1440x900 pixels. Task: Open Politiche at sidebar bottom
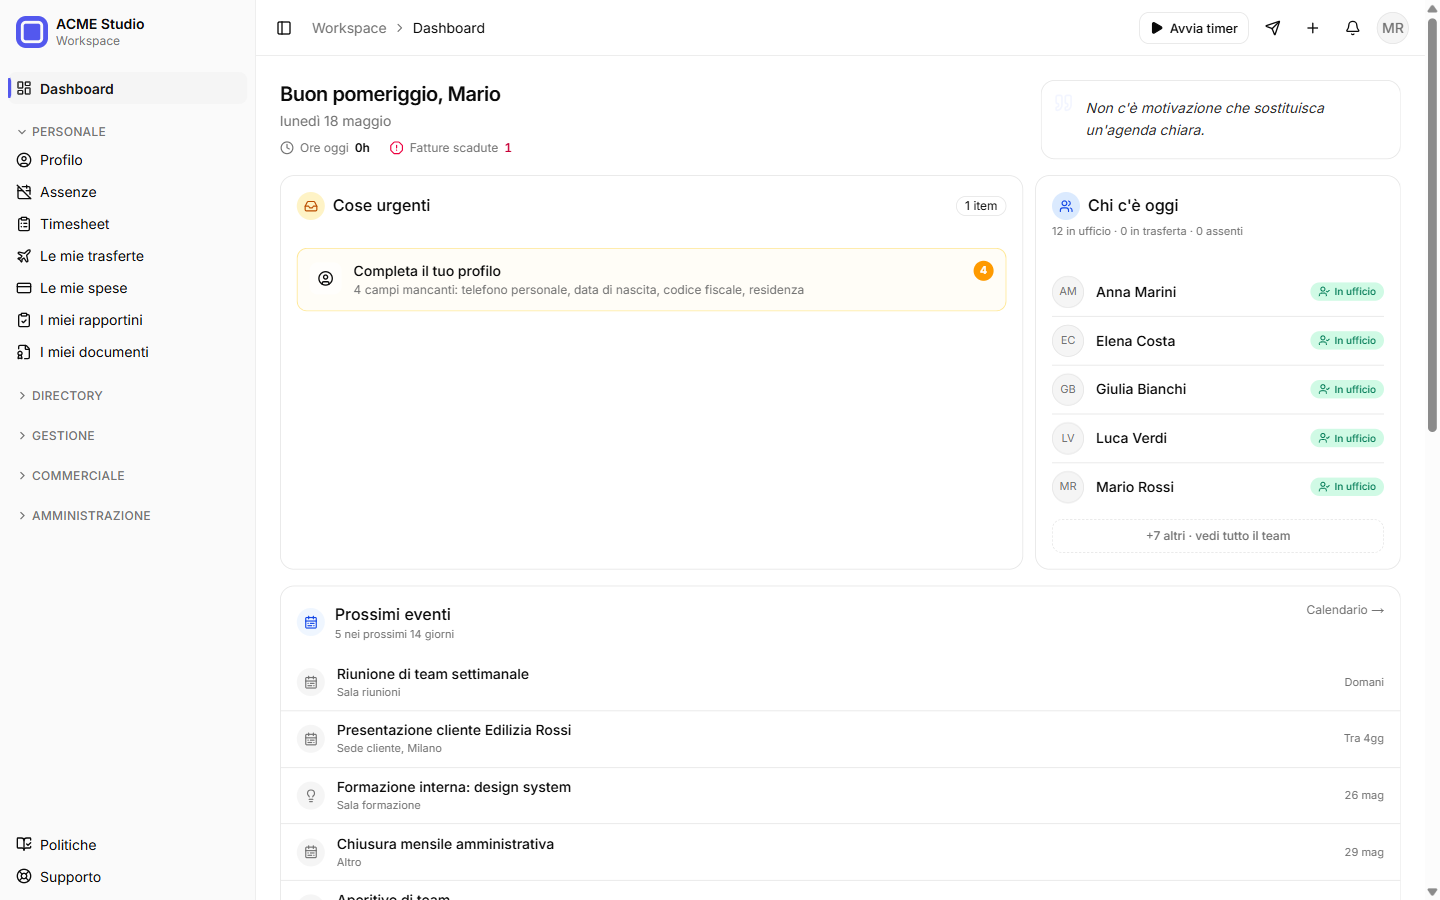pos(127,844)
